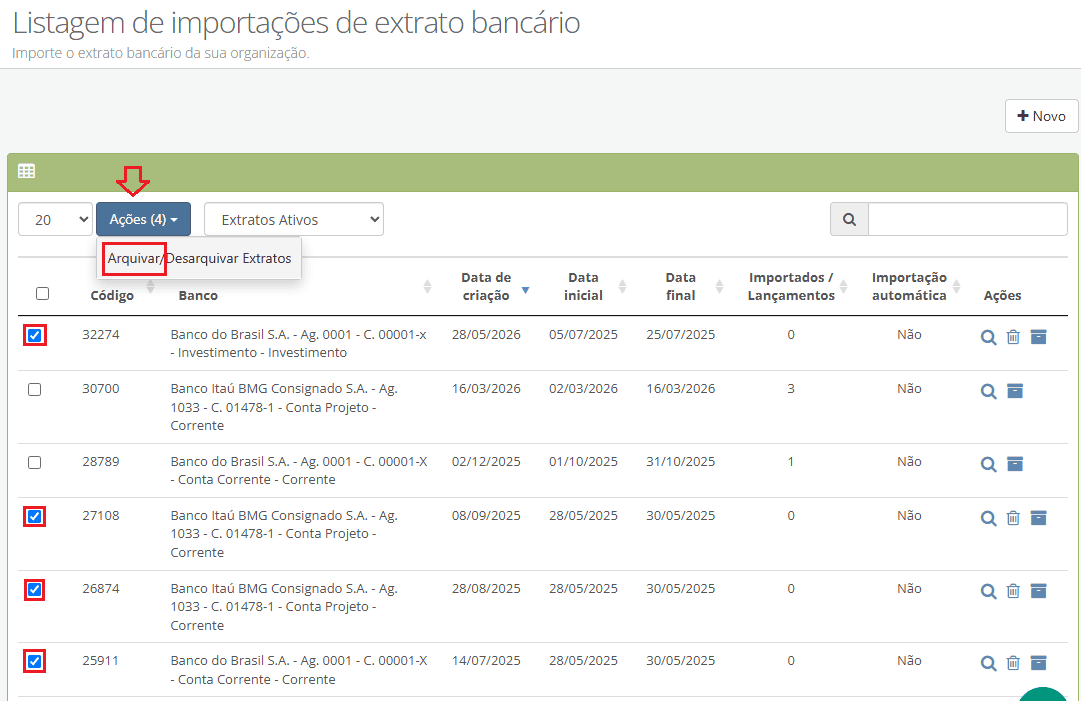
Task: Click the table grid icon in green header
Action: 26,171
